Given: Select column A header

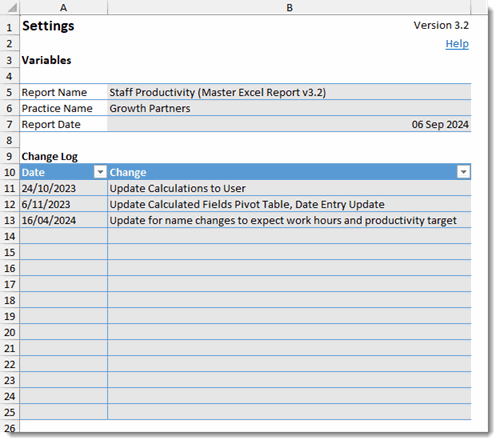Looking at the screenshot, I should (63, 7).
